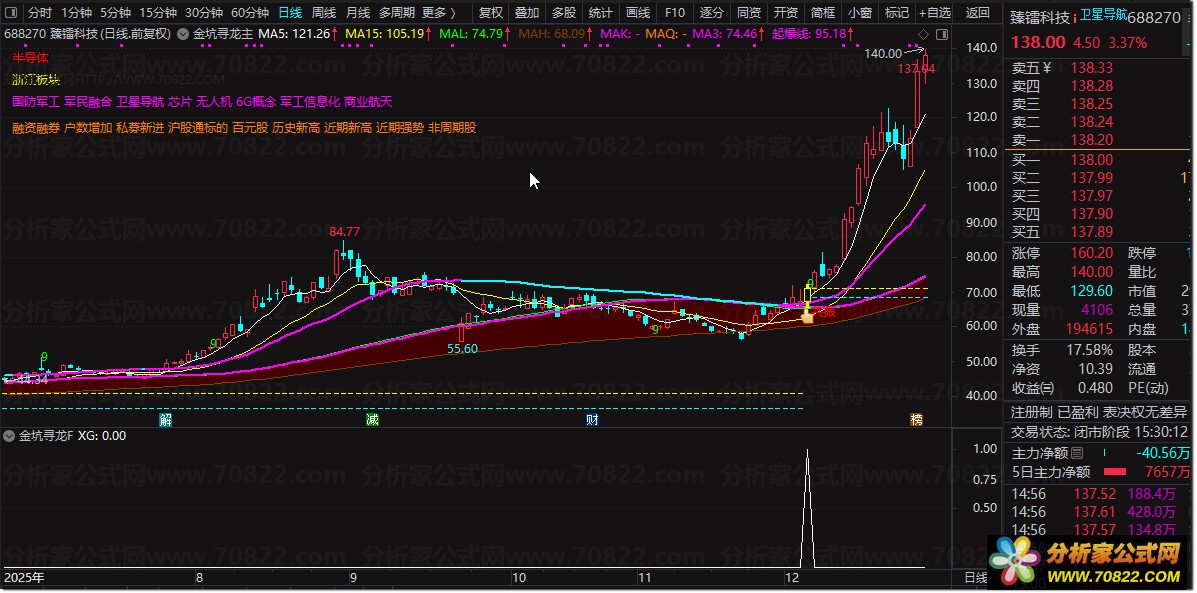This screenshot has width=1197, height=593.
Task: Switch to 简框 simple frame mode
Action: pyautogui.click(x=823, y=12)
